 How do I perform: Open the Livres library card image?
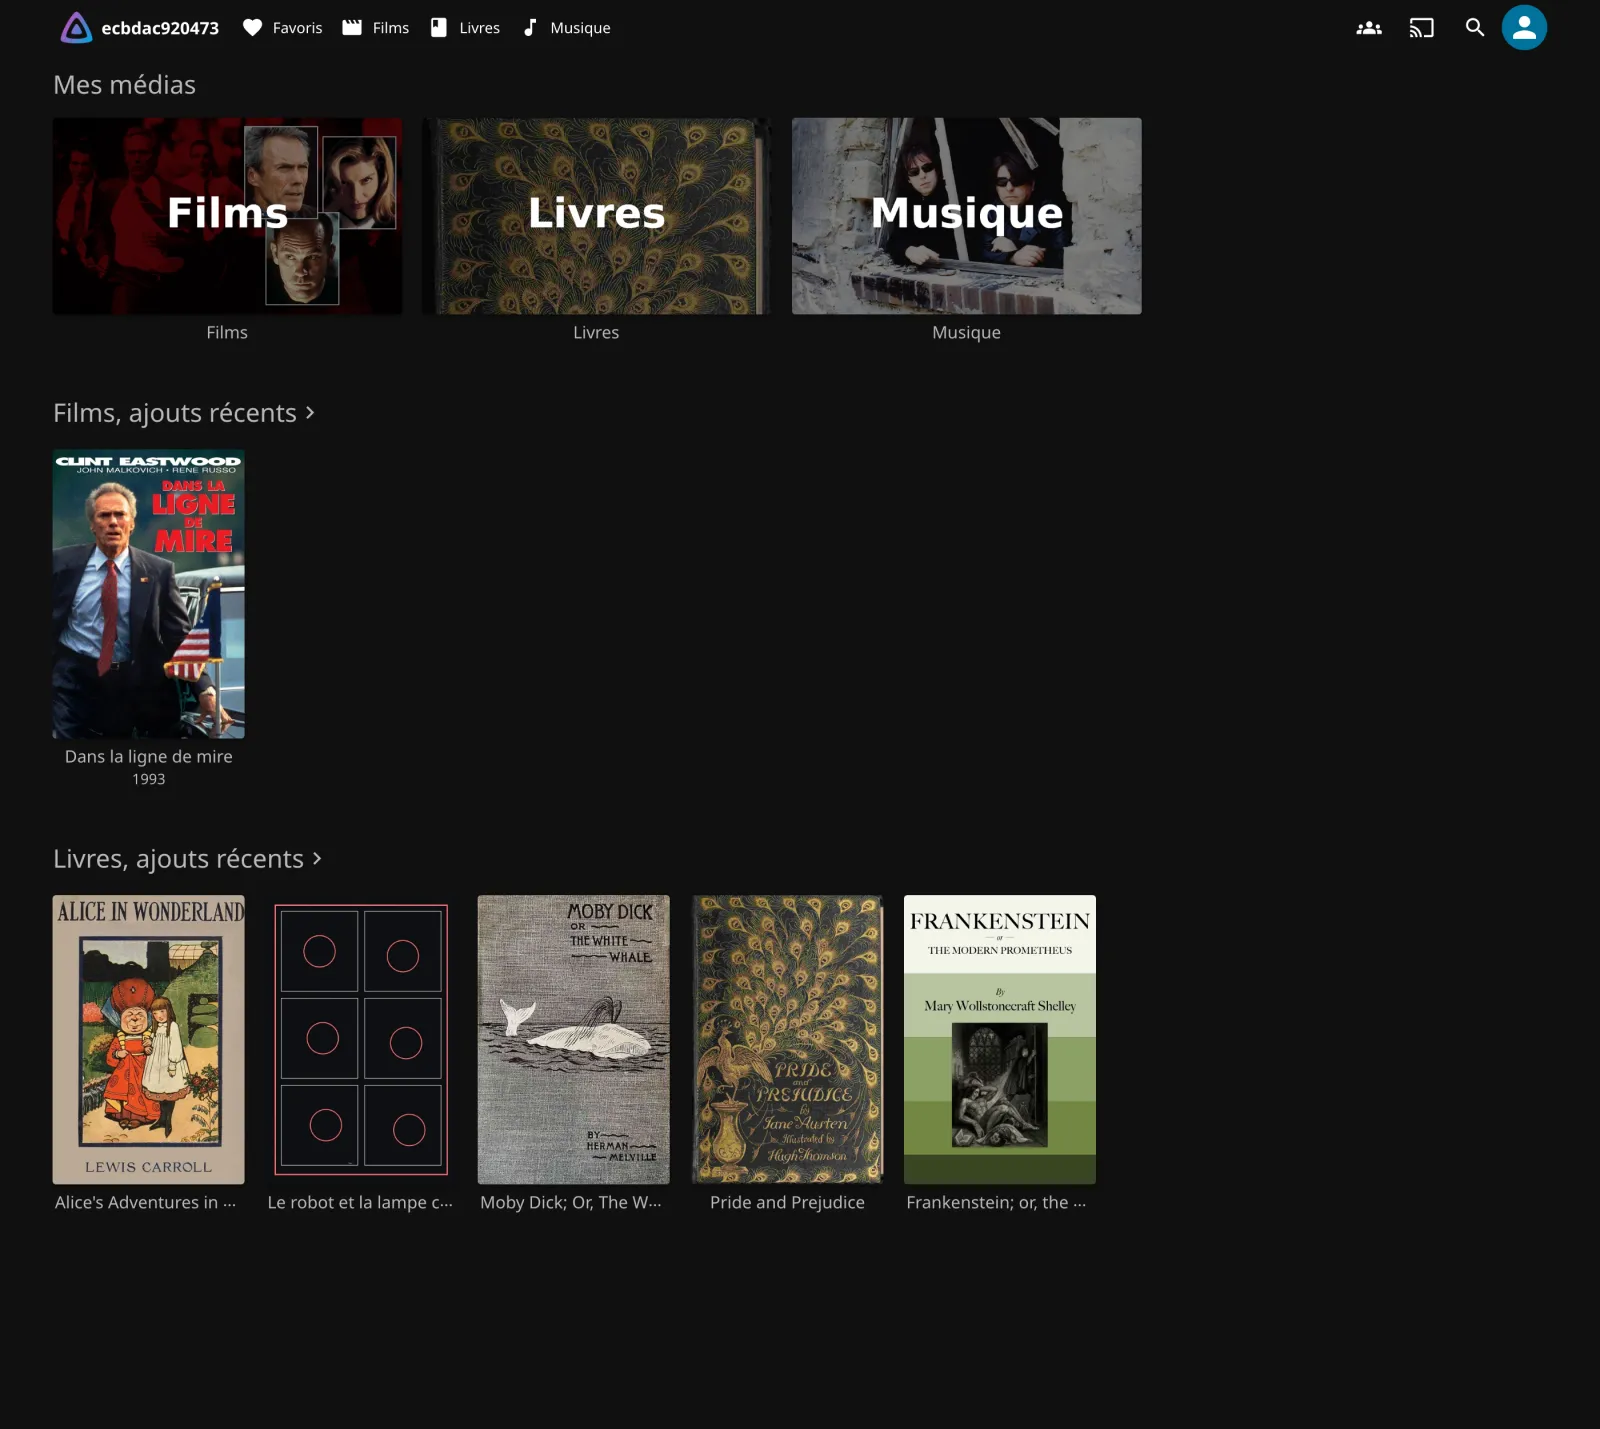point(596,216)
